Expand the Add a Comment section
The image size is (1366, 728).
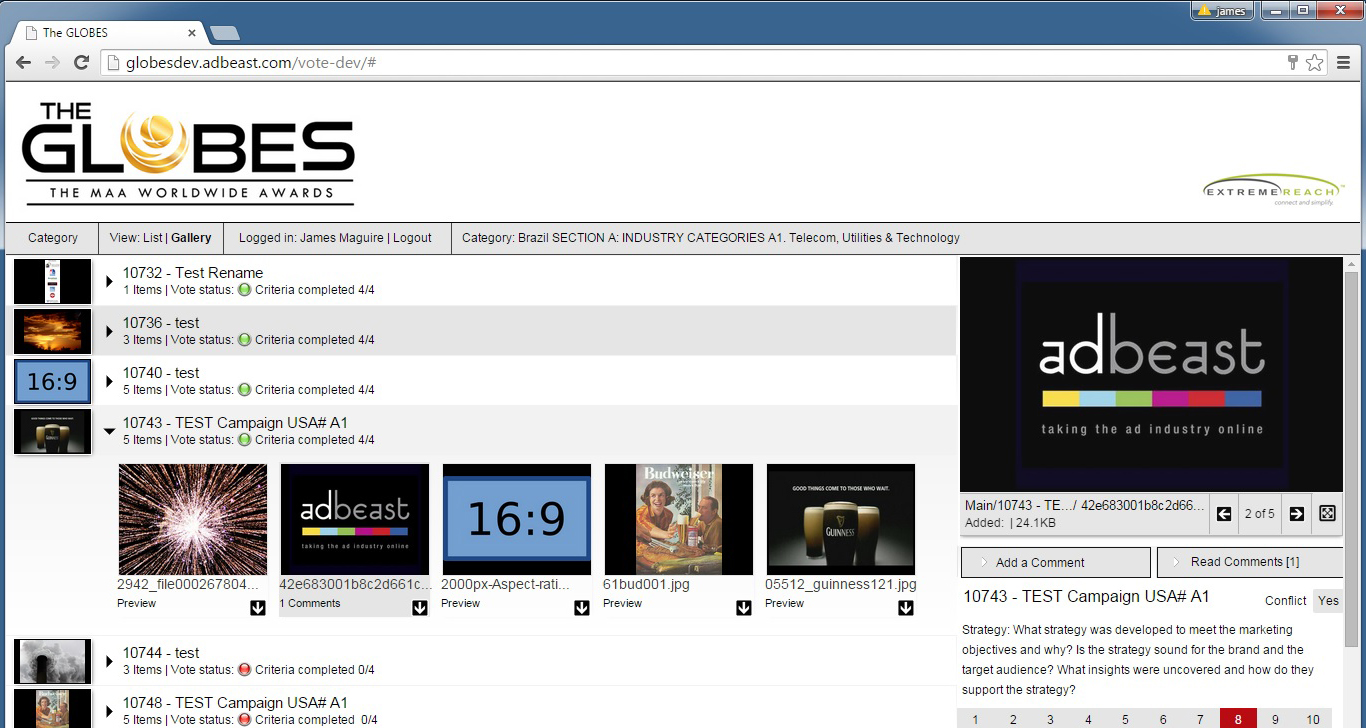tap(1056, 562)
